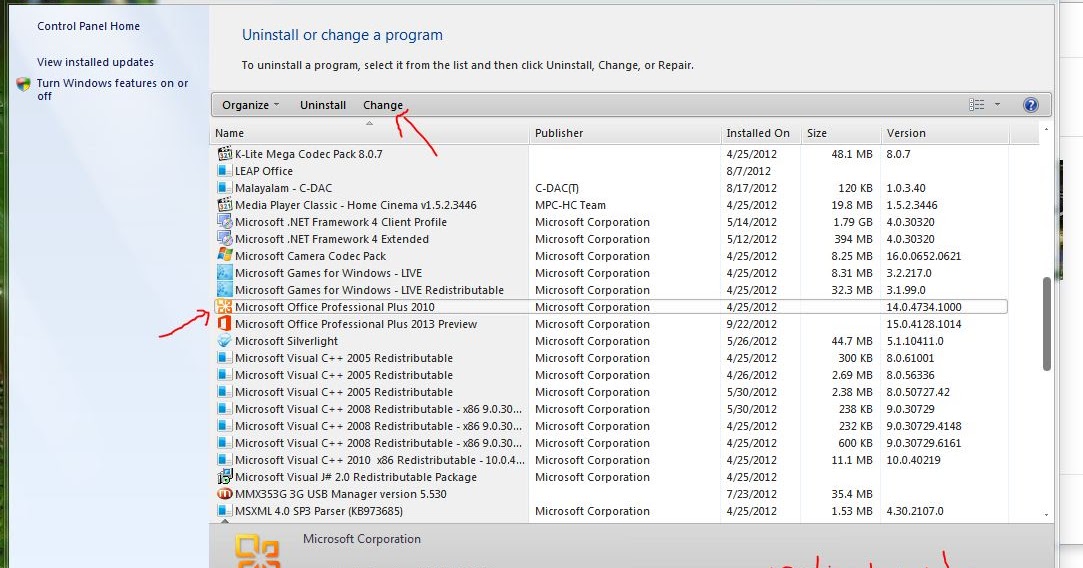1083x568 pixels.
Task: Select Microsoft Office Professional Plus 2010 row
Action: pyautogui.click(x=609, y=307)
